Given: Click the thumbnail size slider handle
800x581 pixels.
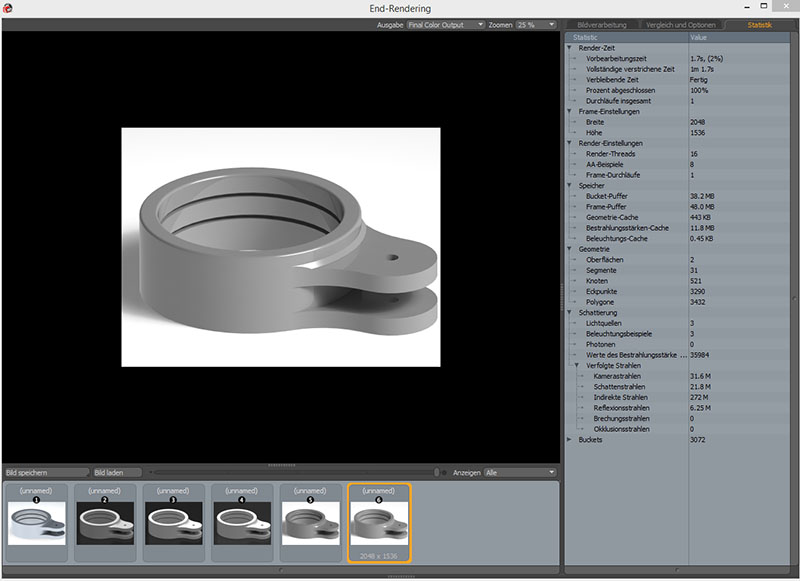Looking at the screenshot, I should (x=437, y=473).
